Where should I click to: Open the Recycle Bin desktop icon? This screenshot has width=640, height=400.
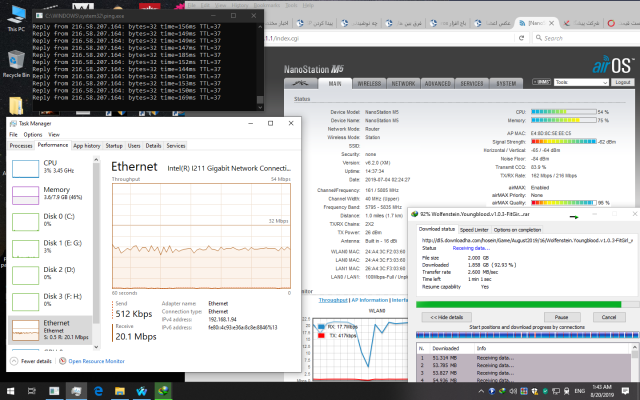coord(14,62)
